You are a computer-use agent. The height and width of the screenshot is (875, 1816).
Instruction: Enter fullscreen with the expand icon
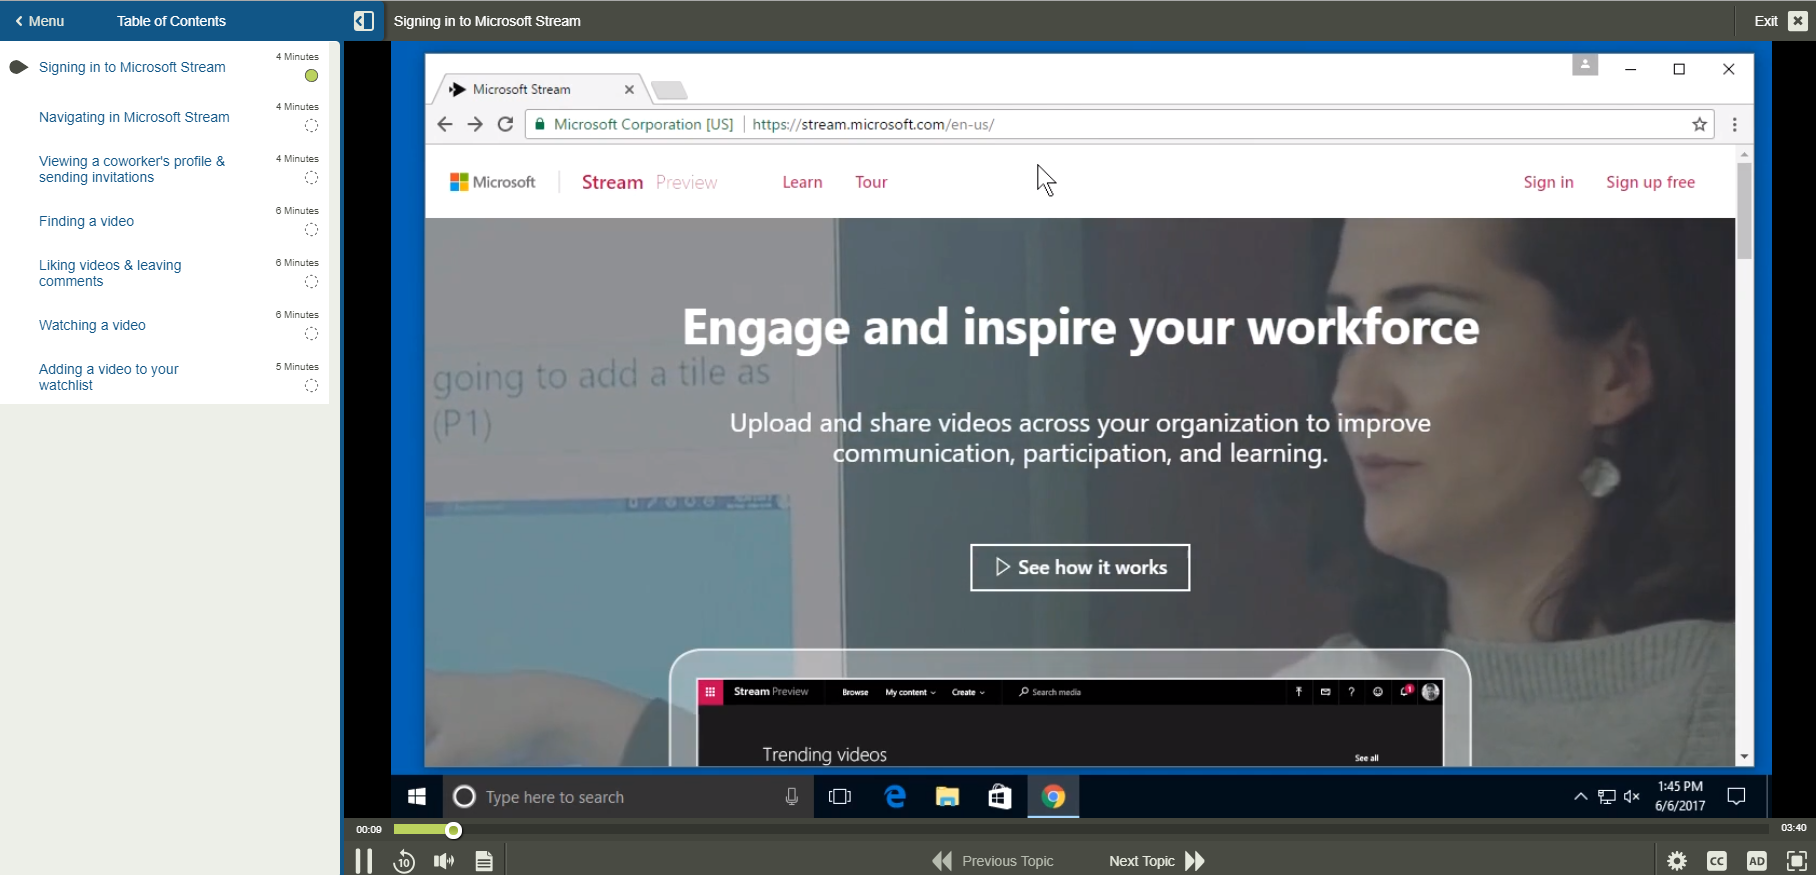(x=1797, y=860)
